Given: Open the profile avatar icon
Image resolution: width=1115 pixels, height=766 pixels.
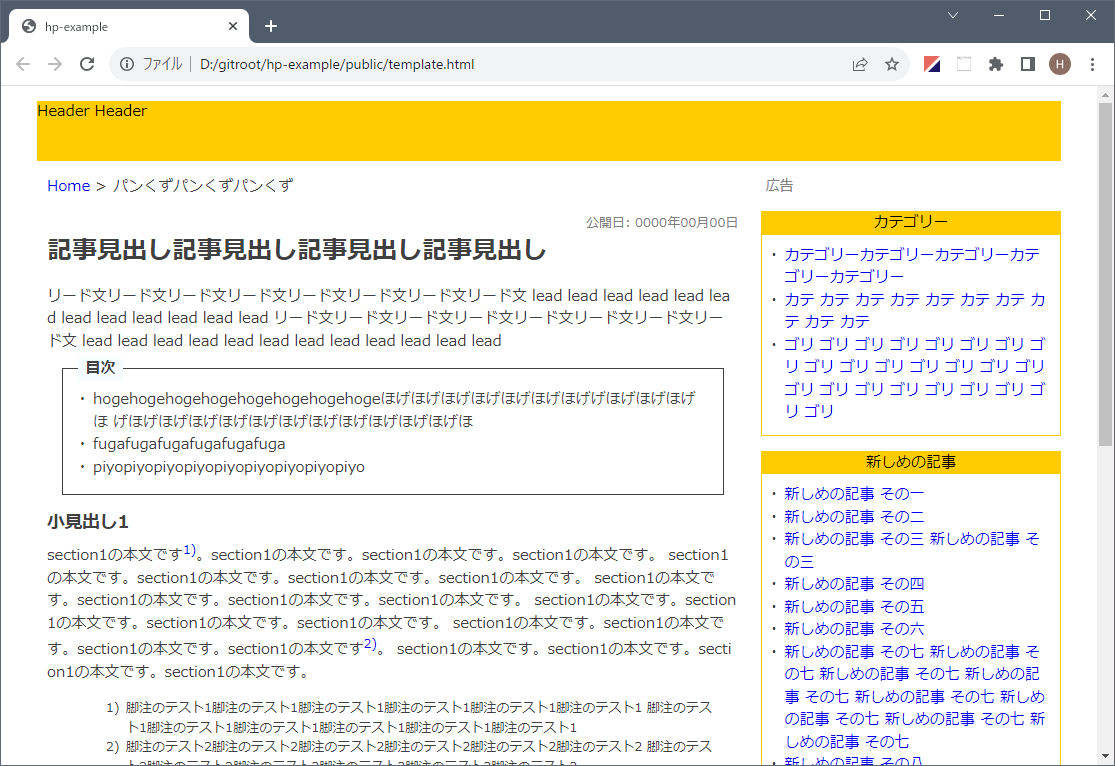Looking at the screenshot, I should (x=1060, y=64).
